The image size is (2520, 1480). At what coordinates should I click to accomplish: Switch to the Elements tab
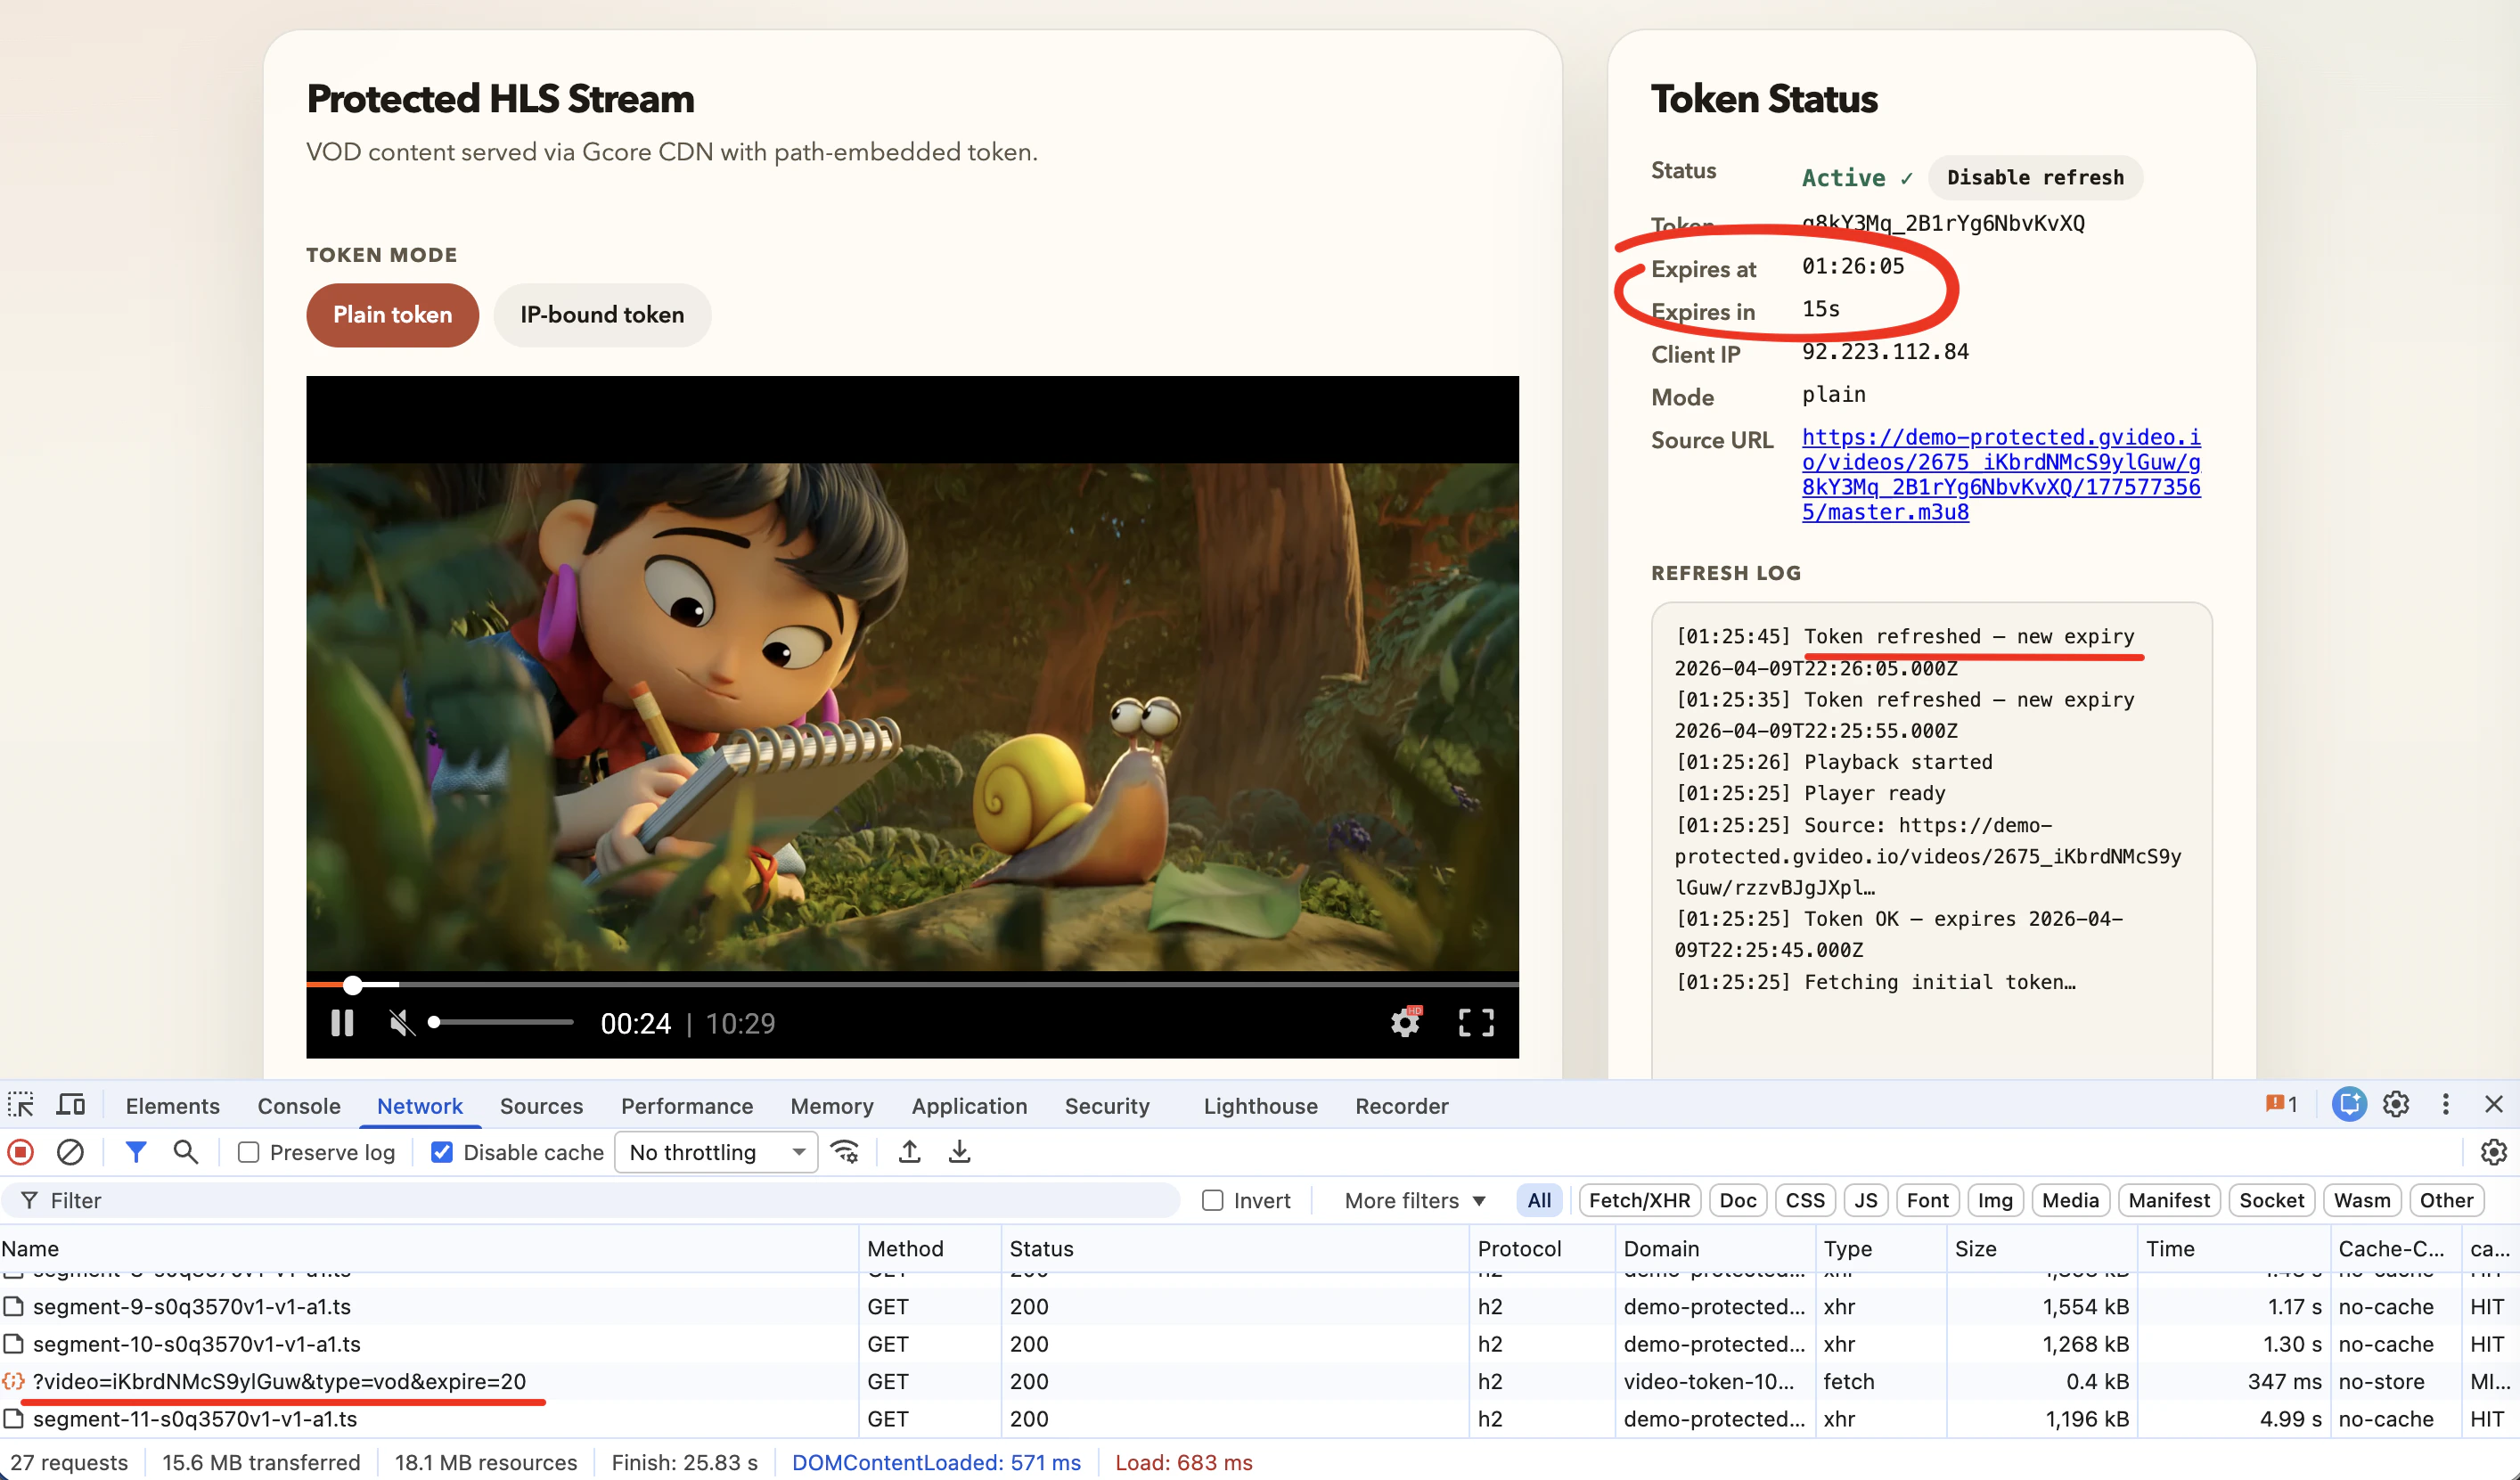coord(172,1106)
